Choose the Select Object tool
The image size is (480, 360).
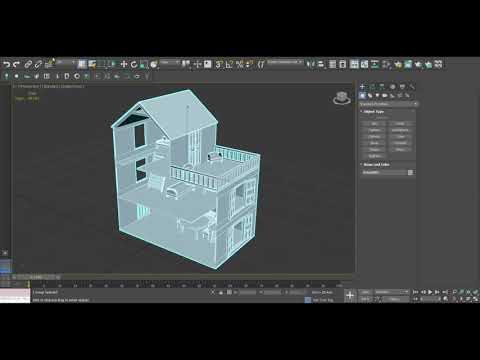[82, 64]
